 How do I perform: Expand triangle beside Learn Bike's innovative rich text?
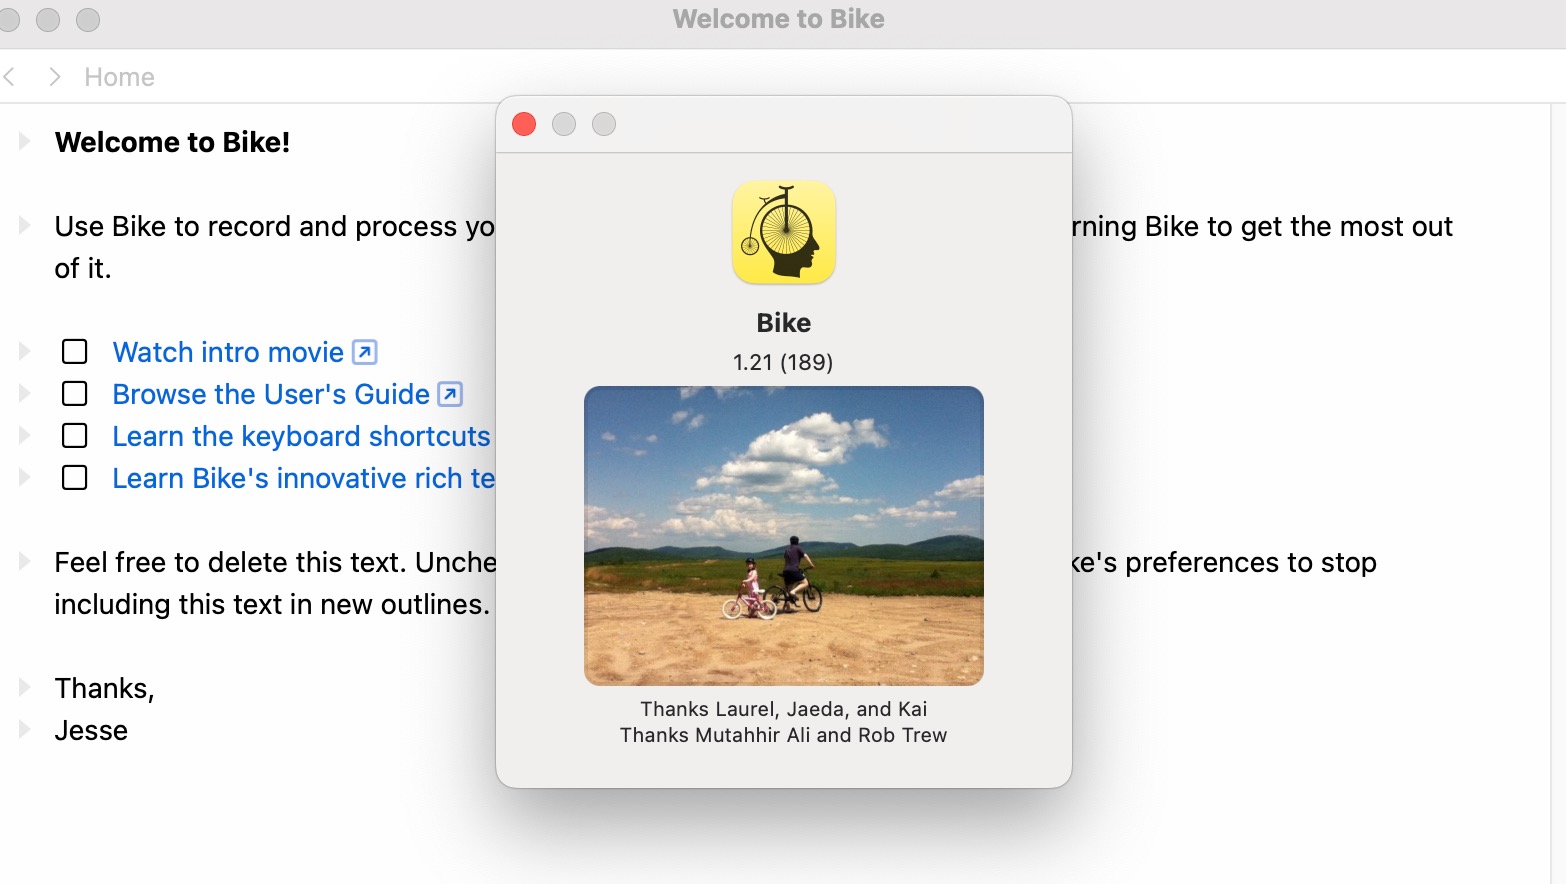click(x=25, y=477)
